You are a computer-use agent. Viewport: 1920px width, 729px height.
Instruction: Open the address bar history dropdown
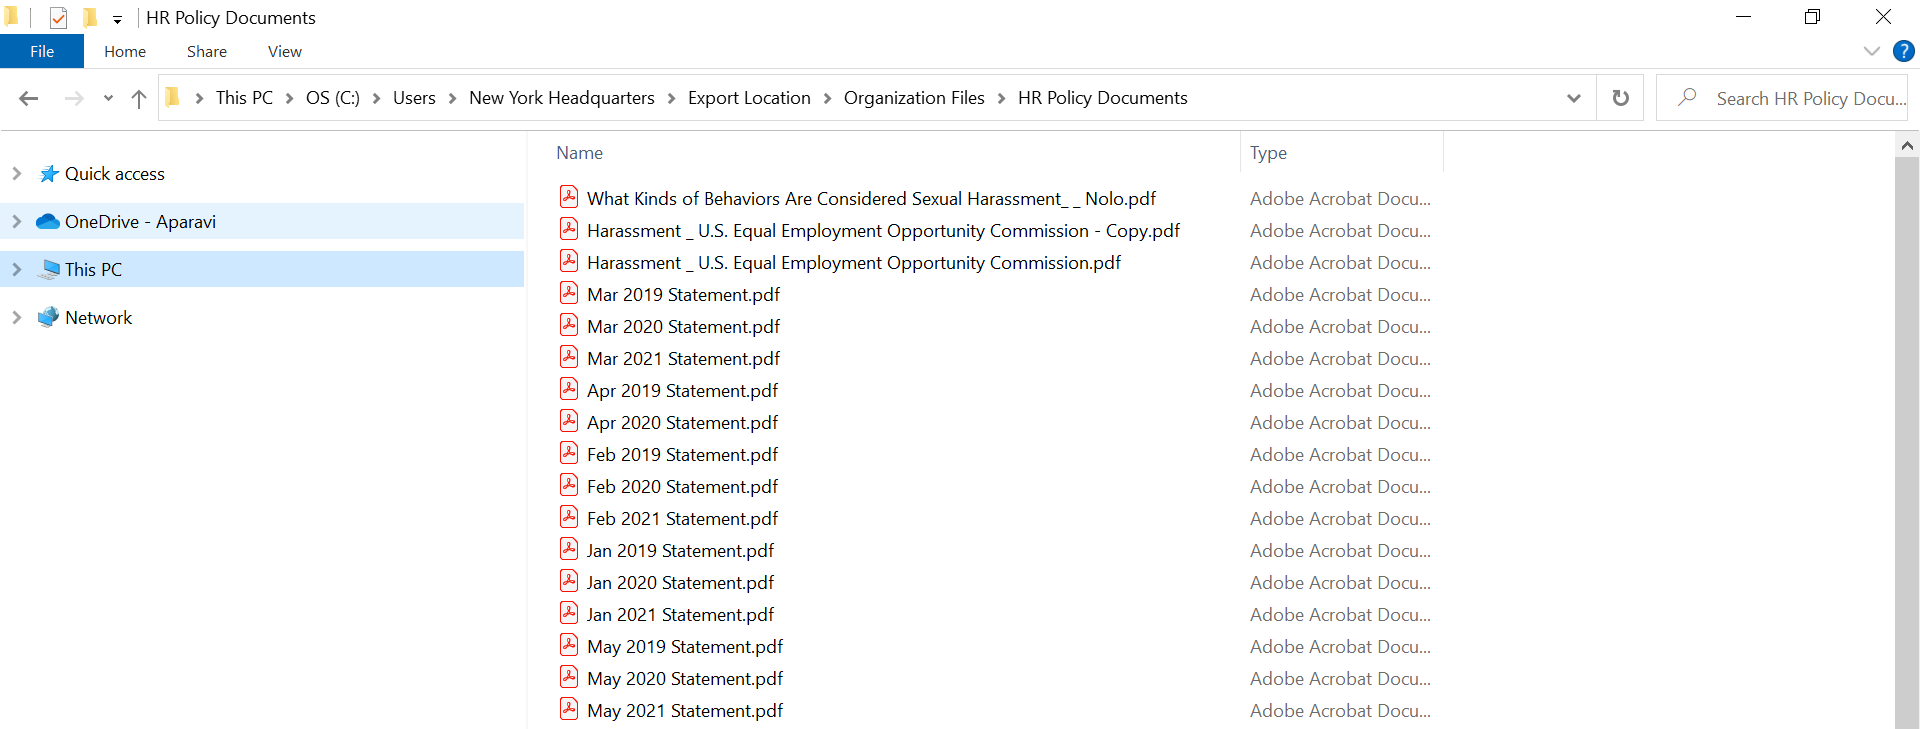point(1573,98)
